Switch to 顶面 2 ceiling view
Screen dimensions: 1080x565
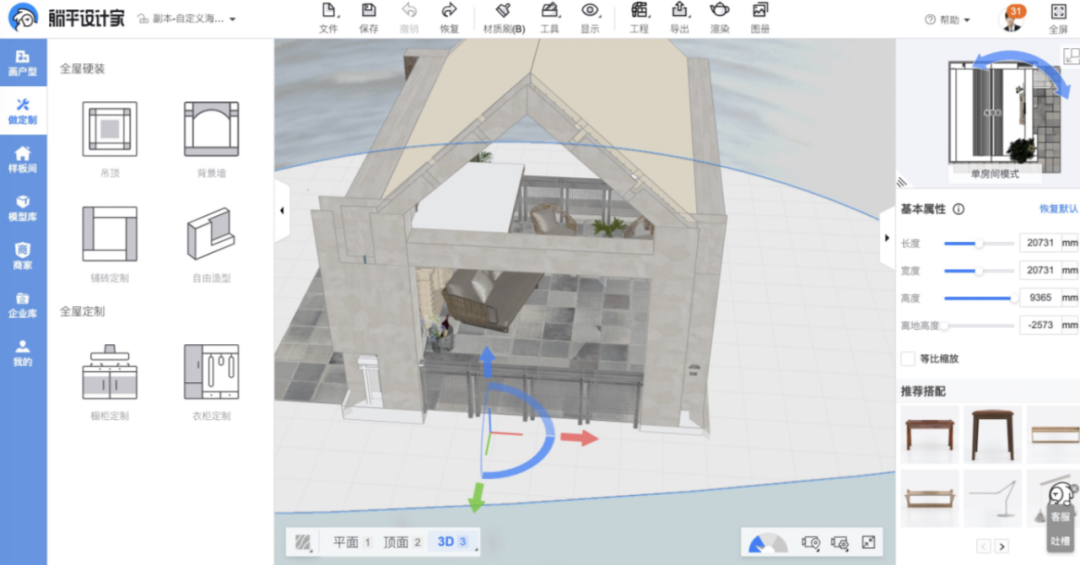pos(402,542)
